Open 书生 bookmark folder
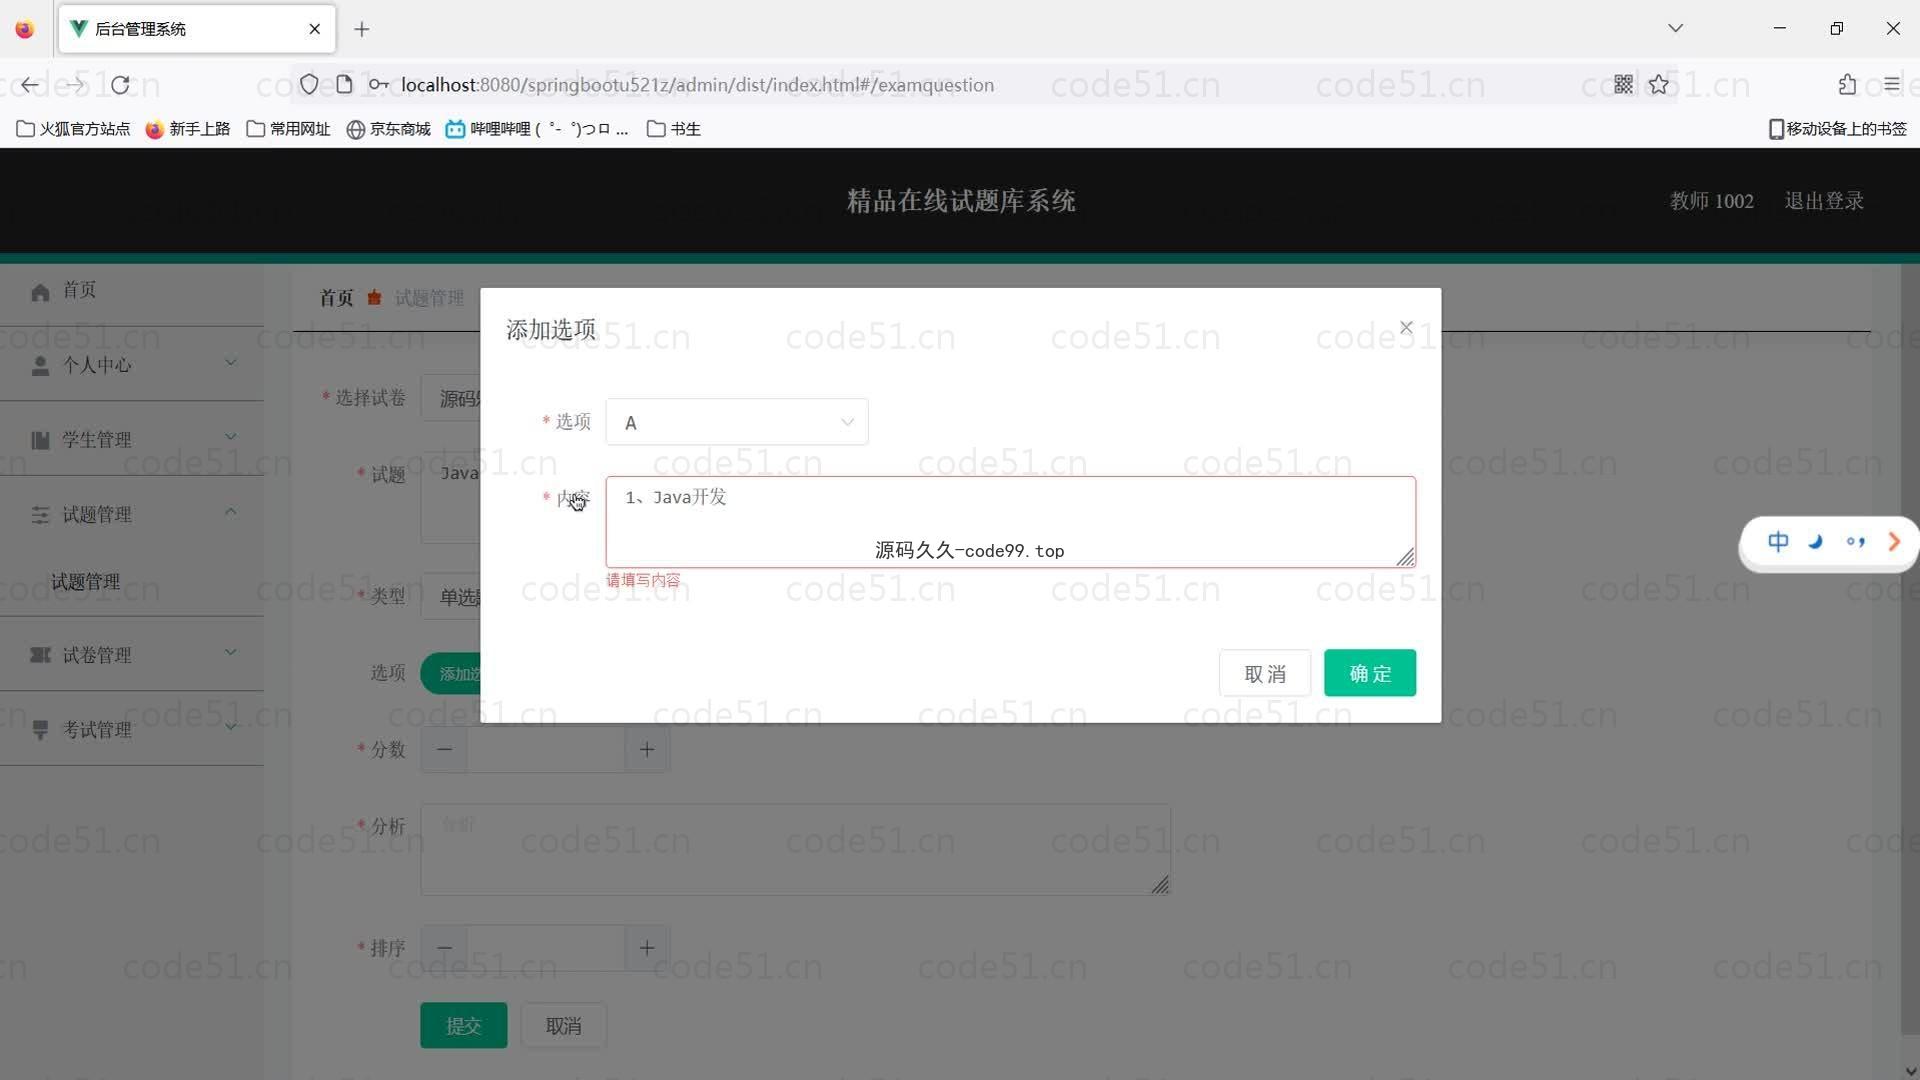The width and height of the screenshot is (1920, 1080). pos(674,129)
